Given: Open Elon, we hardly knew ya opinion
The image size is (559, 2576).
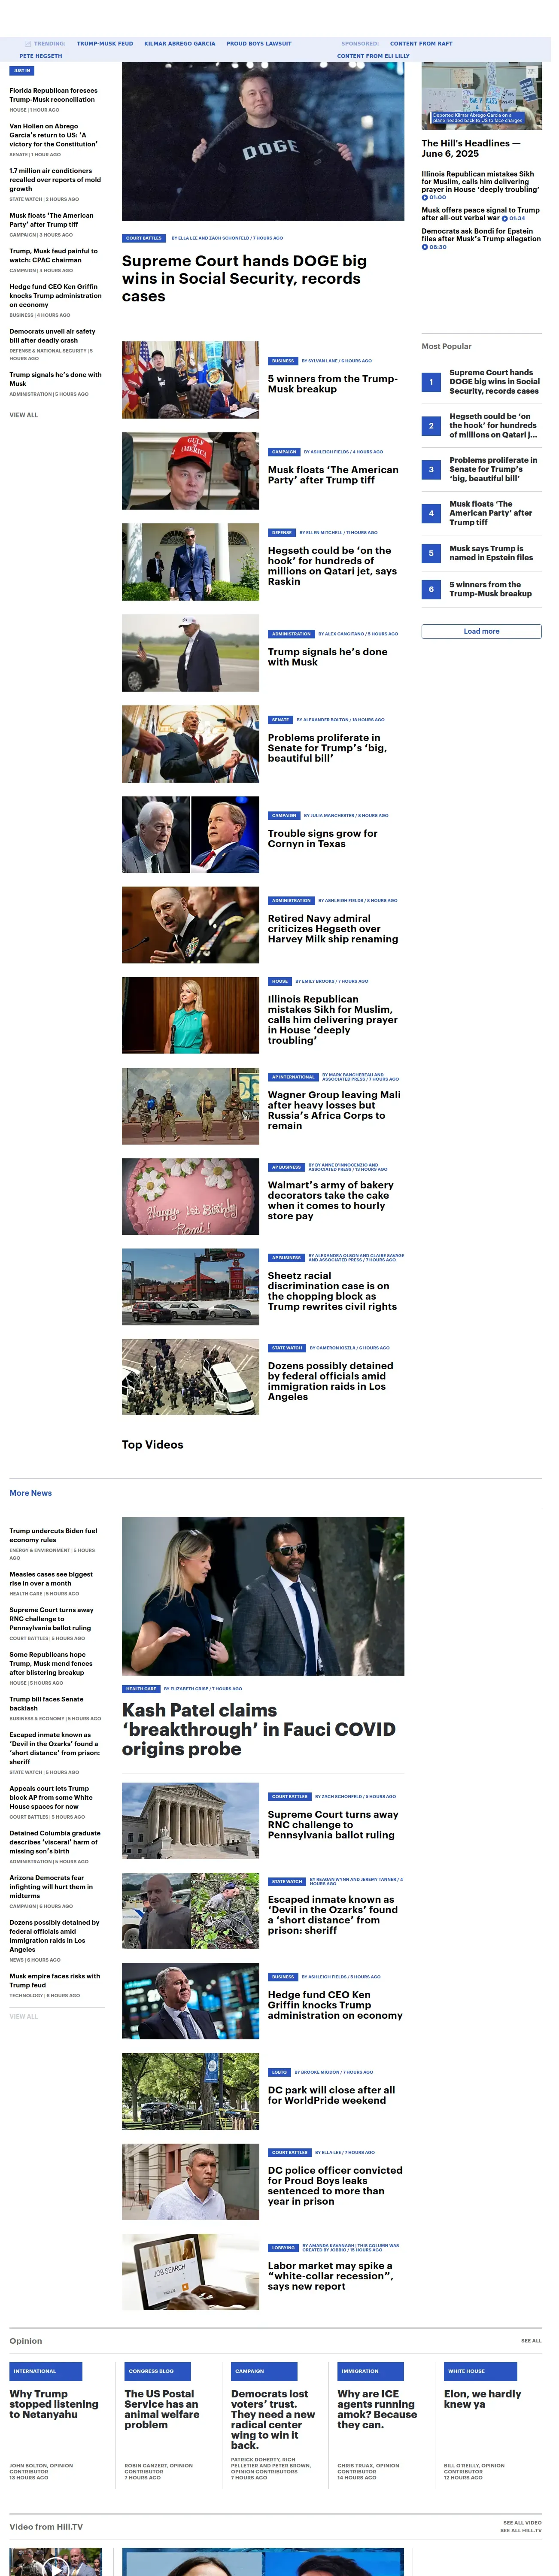Looking at the screenshot, I should tap(483, 2399).
